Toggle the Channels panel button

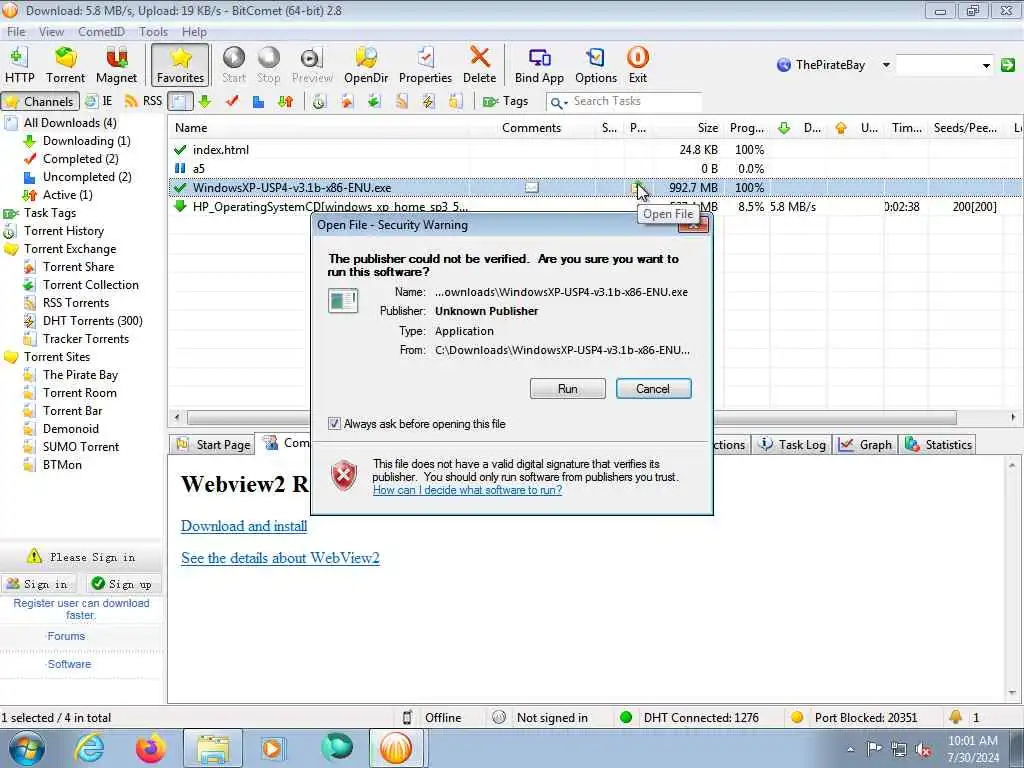[x=40, y=101]
